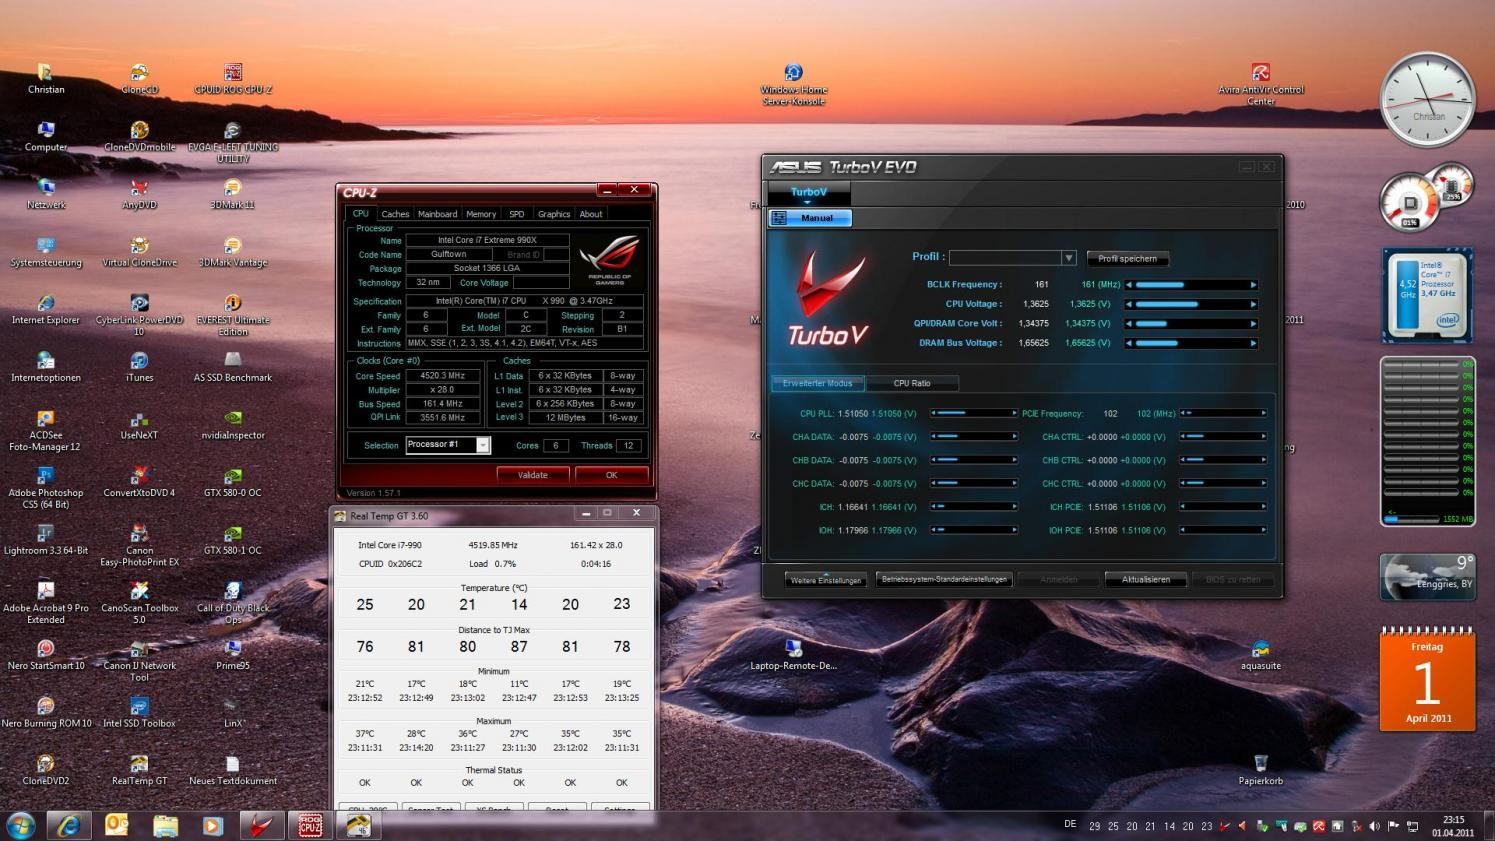
Task: Click the taskbar clock showing 23:15
Action: [x=1453, y=826]
